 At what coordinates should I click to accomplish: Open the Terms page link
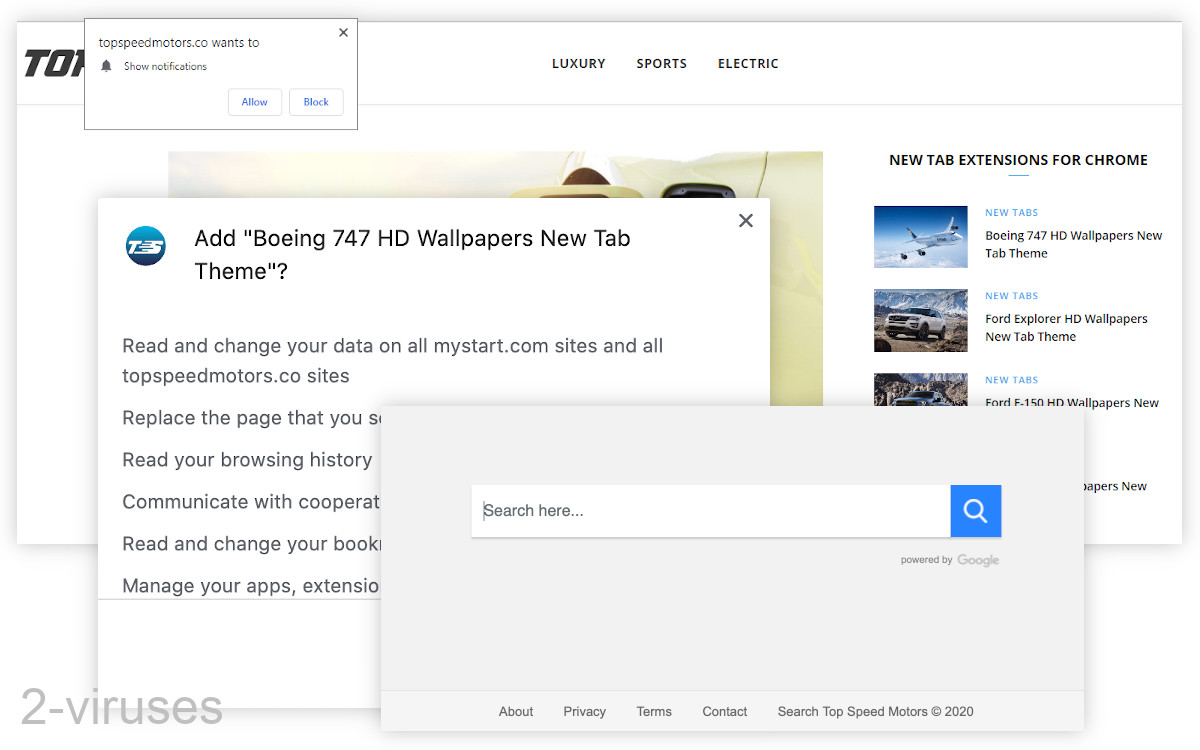click(x=654, y=711)
